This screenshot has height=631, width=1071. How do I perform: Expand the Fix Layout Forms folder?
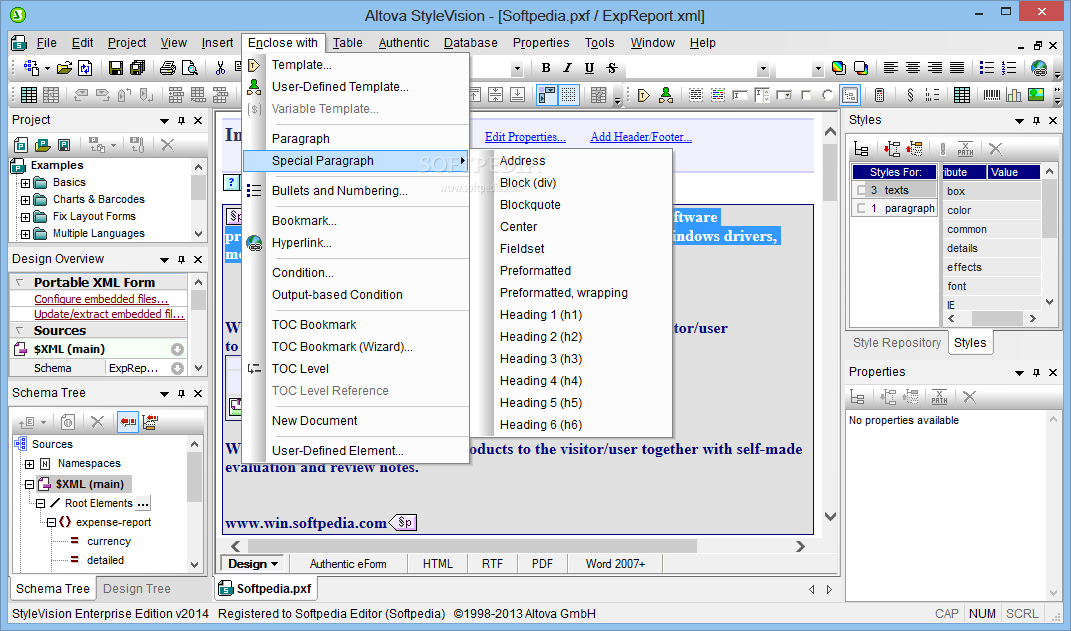(25, 217)
